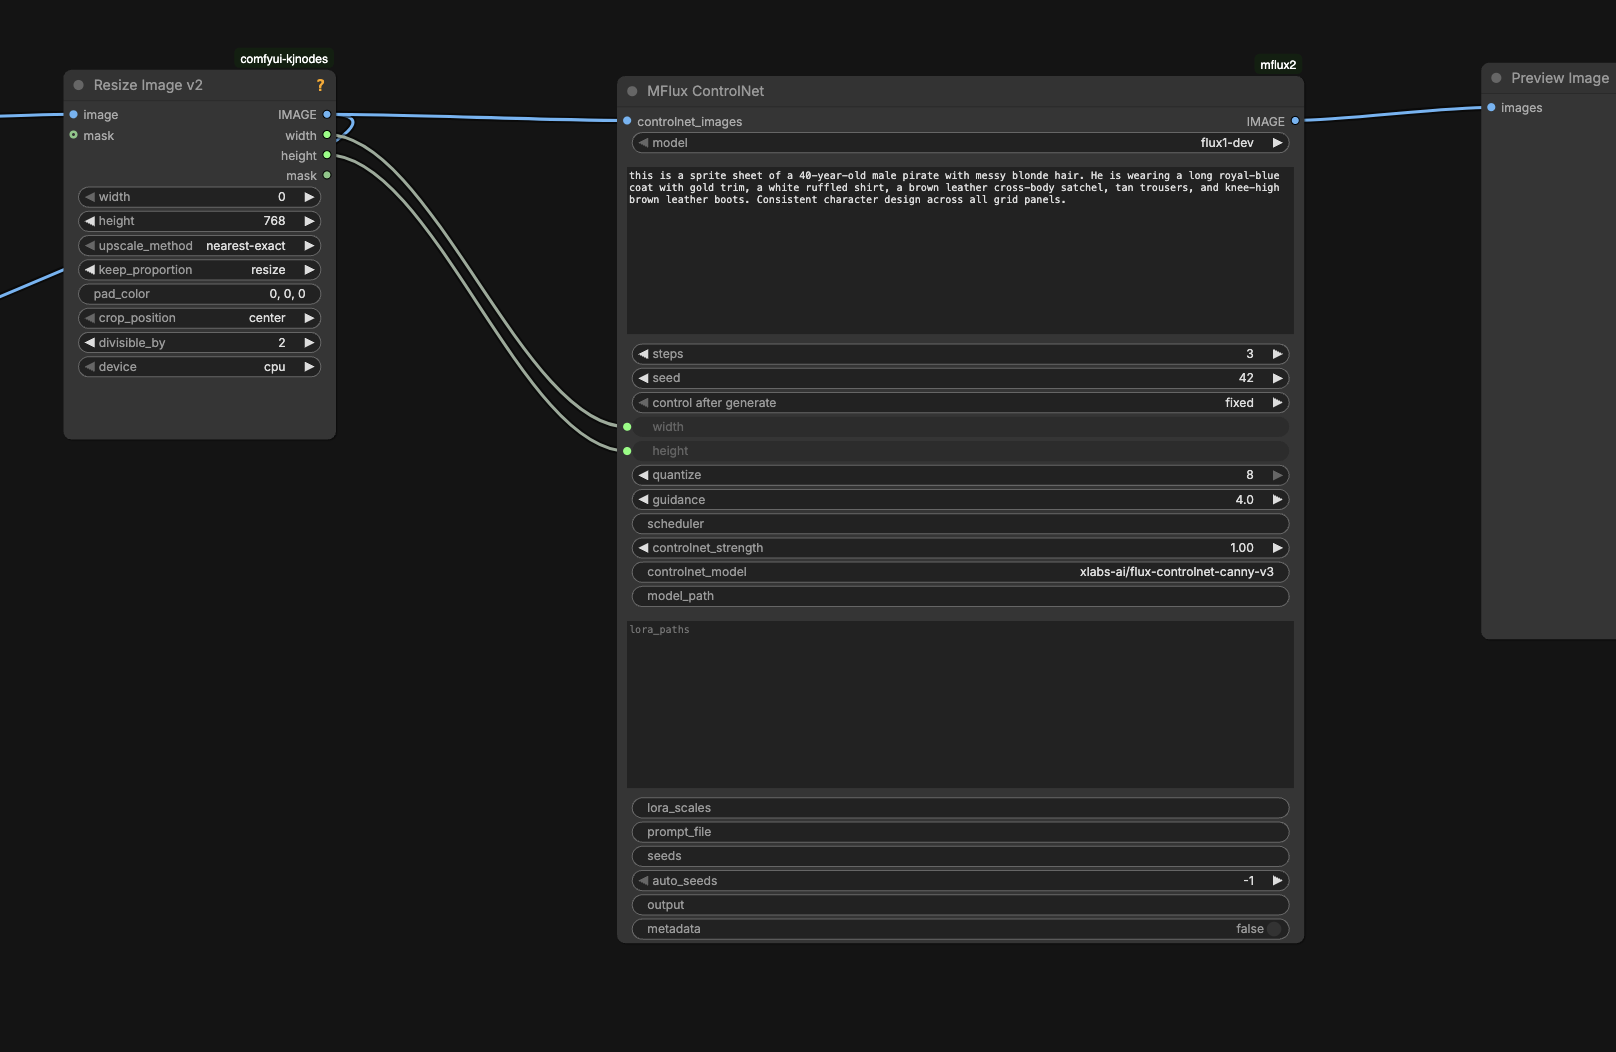
Task: Click the mflux2 badge
Action: coord(1278,65)
